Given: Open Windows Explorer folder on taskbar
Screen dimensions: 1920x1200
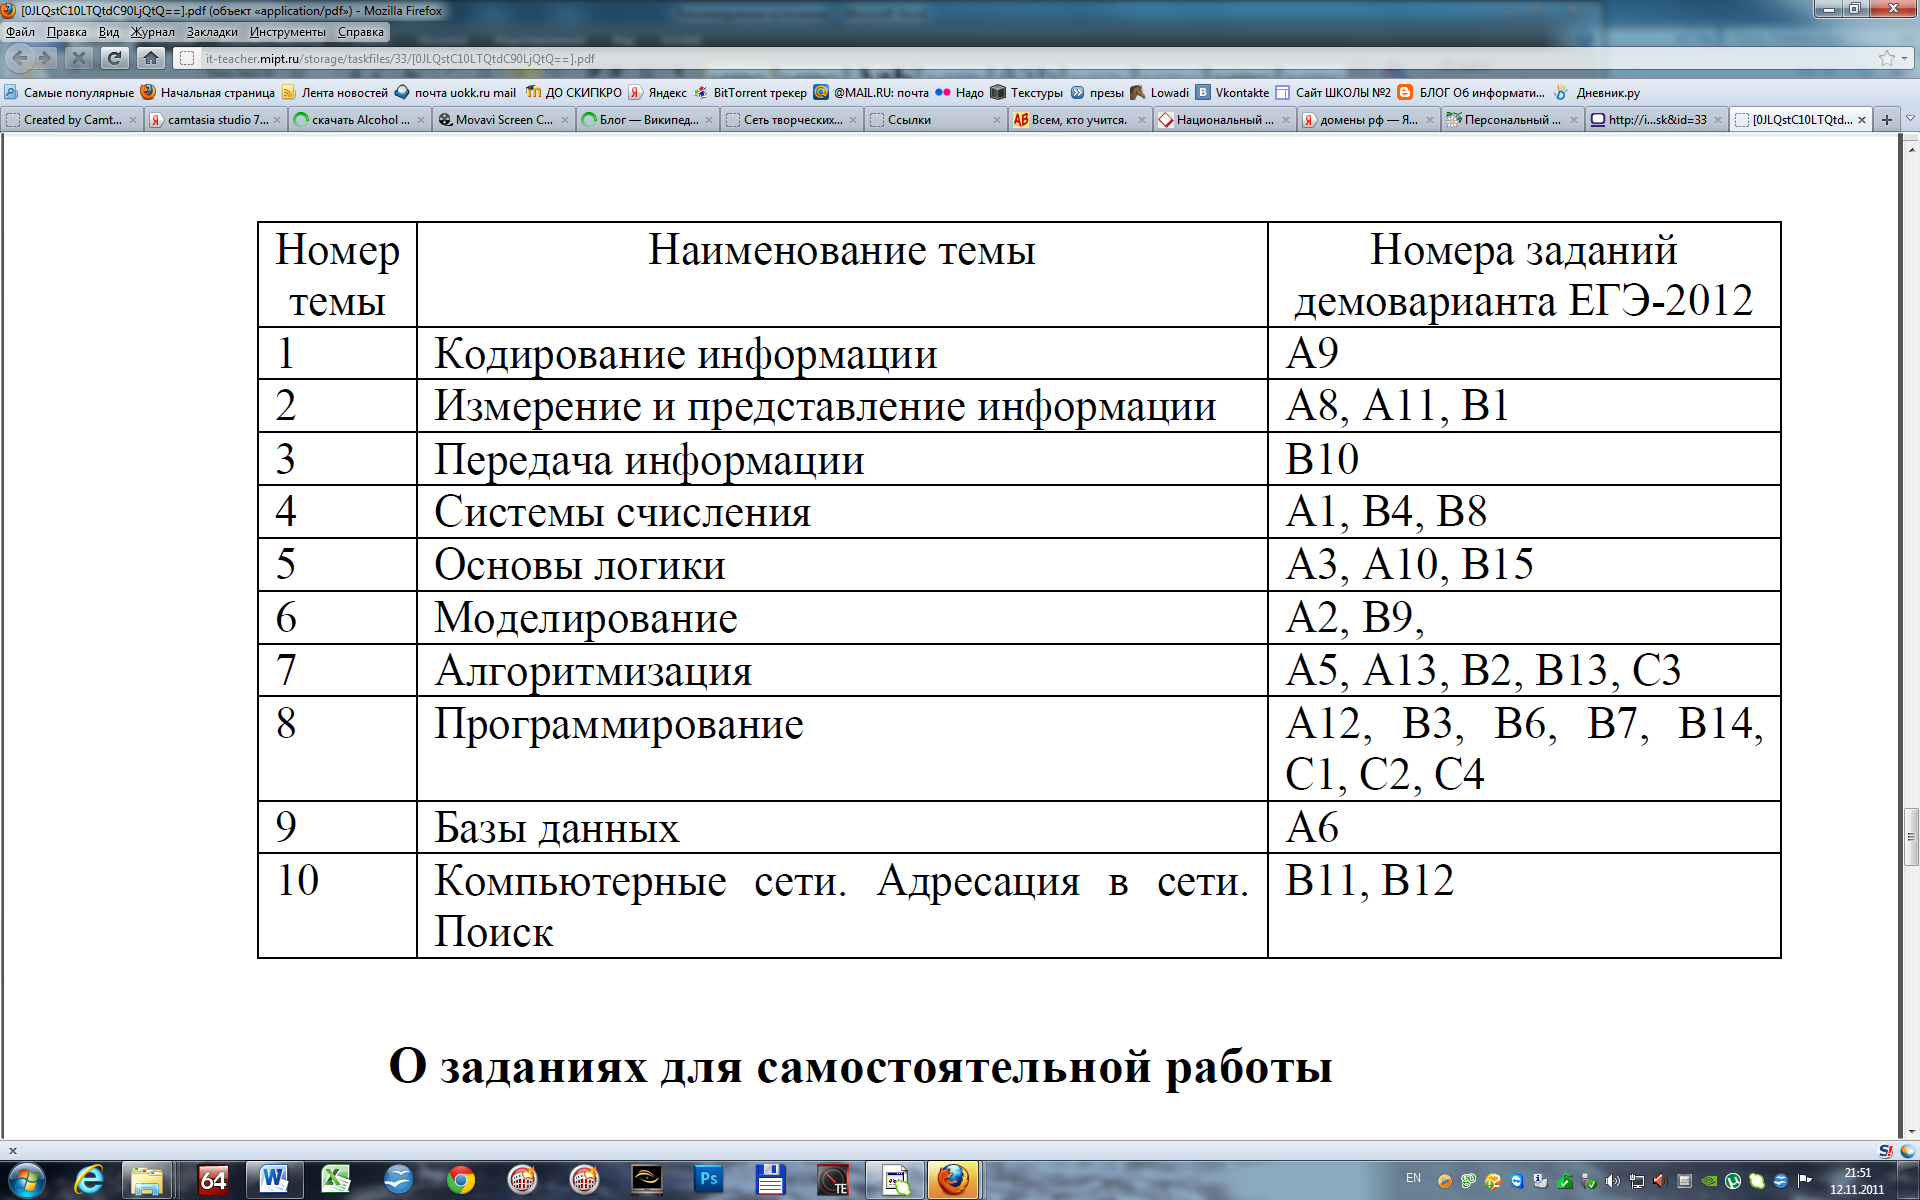Looking at the screenshot, I should point(147,1180).
